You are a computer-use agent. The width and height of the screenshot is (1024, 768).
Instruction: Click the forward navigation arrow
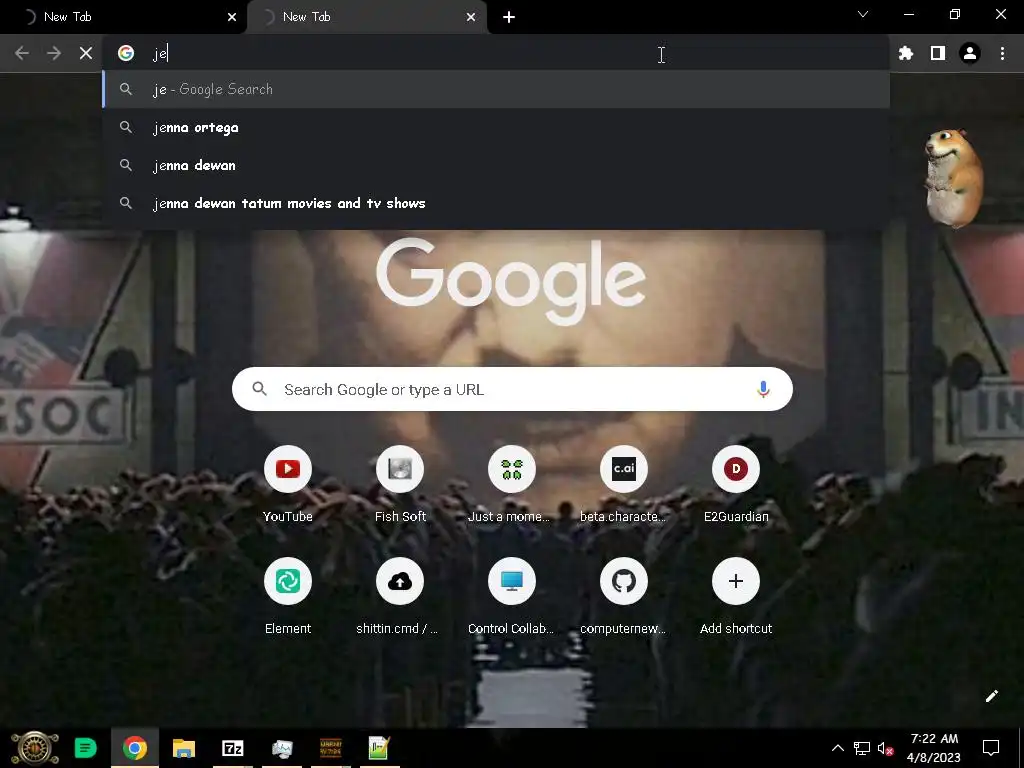[x=54, y=53]
